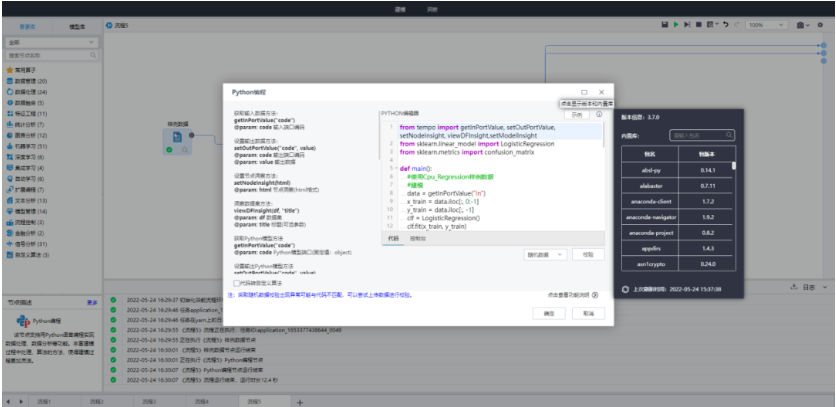
Task: Open settings gear icon at top right
Action: tap(821, 23)
